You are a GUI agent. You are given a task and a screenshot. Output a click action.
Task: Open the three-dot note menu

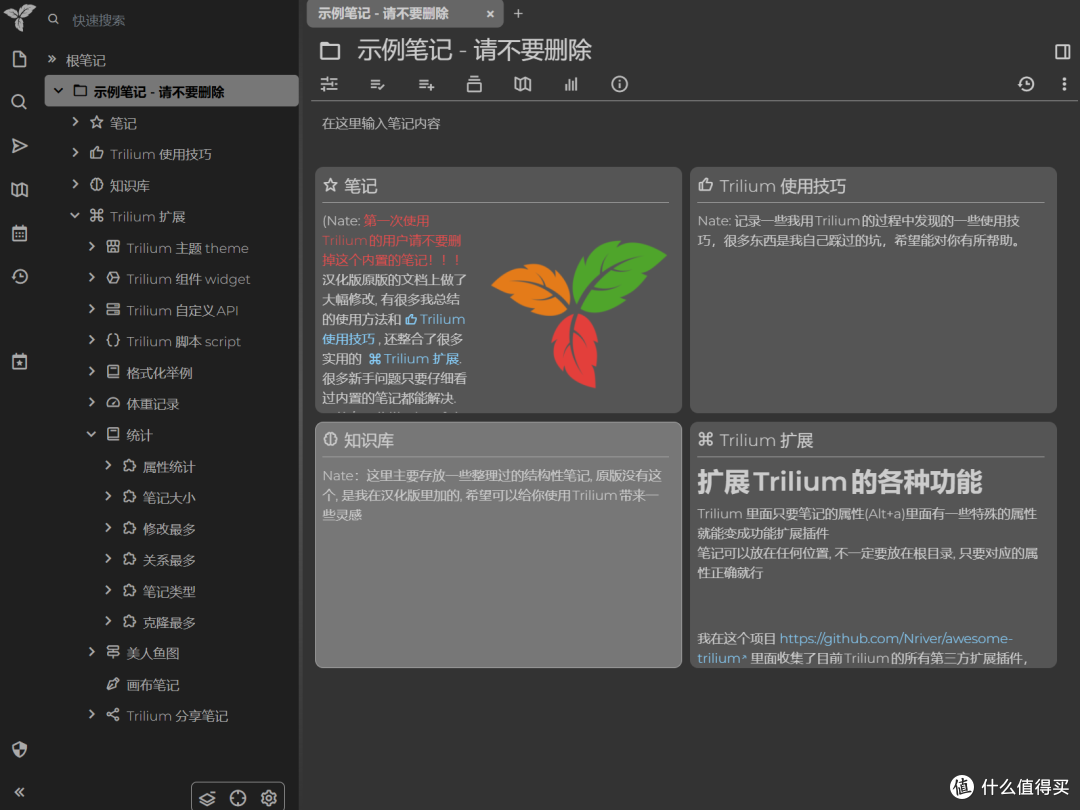[1063, 84]
